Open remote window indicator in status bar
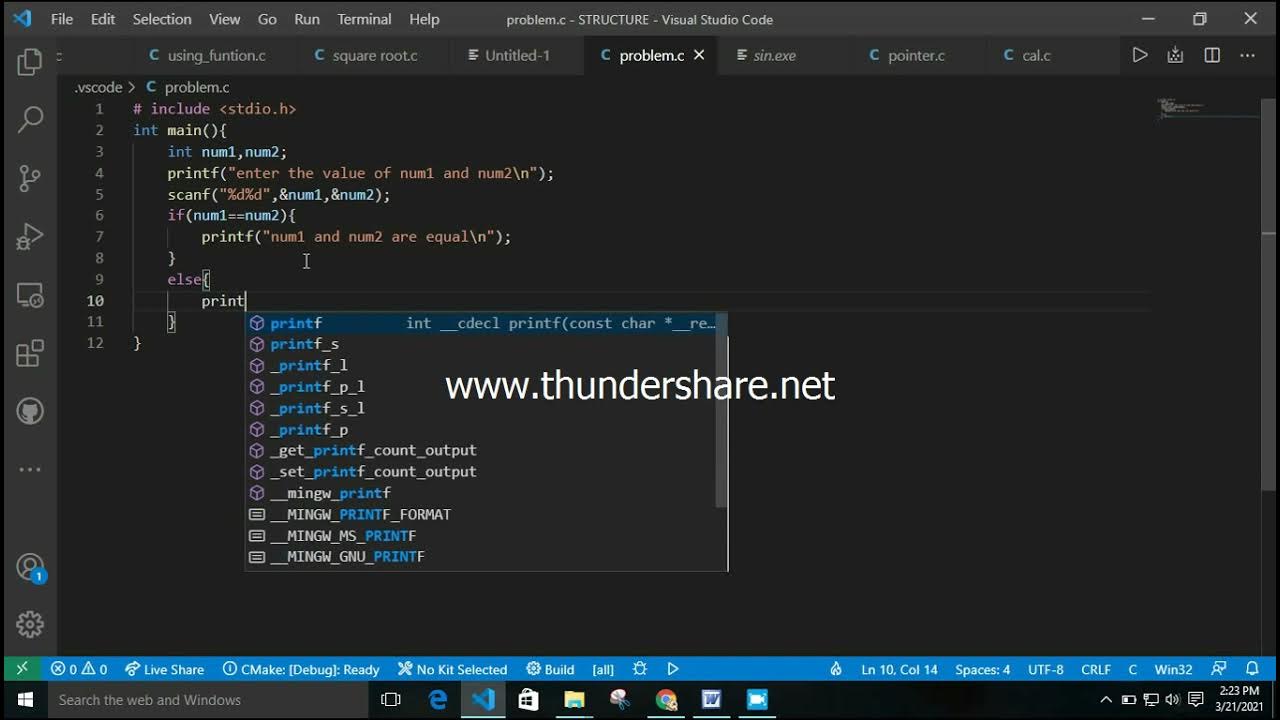 click(x=22, y=669)
